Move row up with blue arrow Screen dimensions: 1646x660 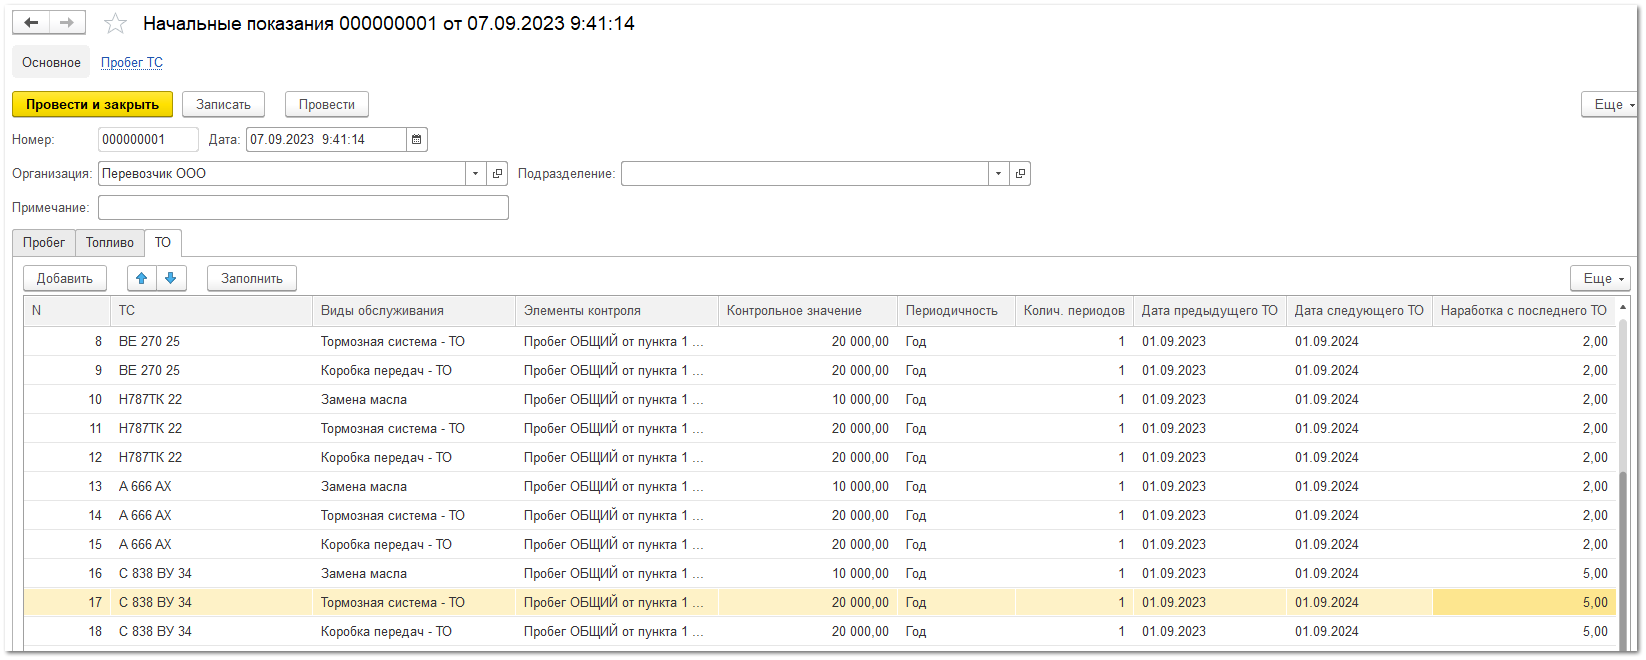point(142,279)
